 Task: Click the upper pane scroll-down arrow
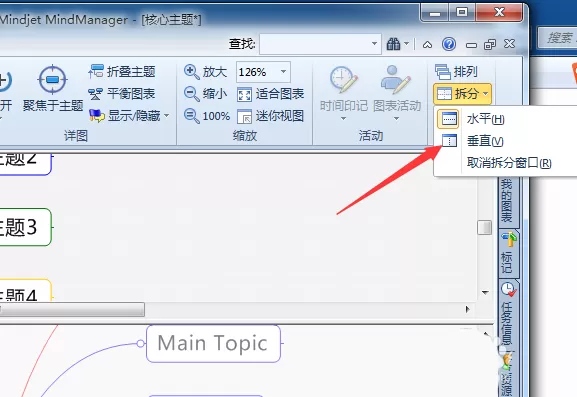(x=485, y=293)
